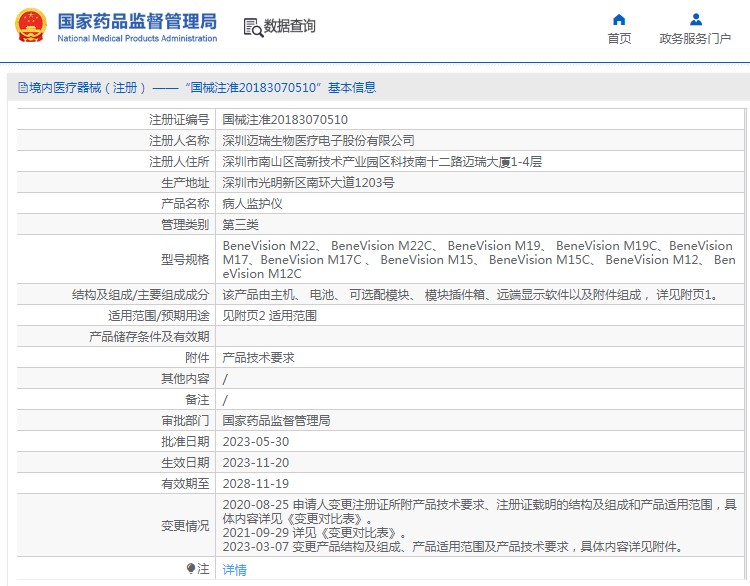750x586 pixels.
Task: Select the 备注 label
Action: [197, 400]
